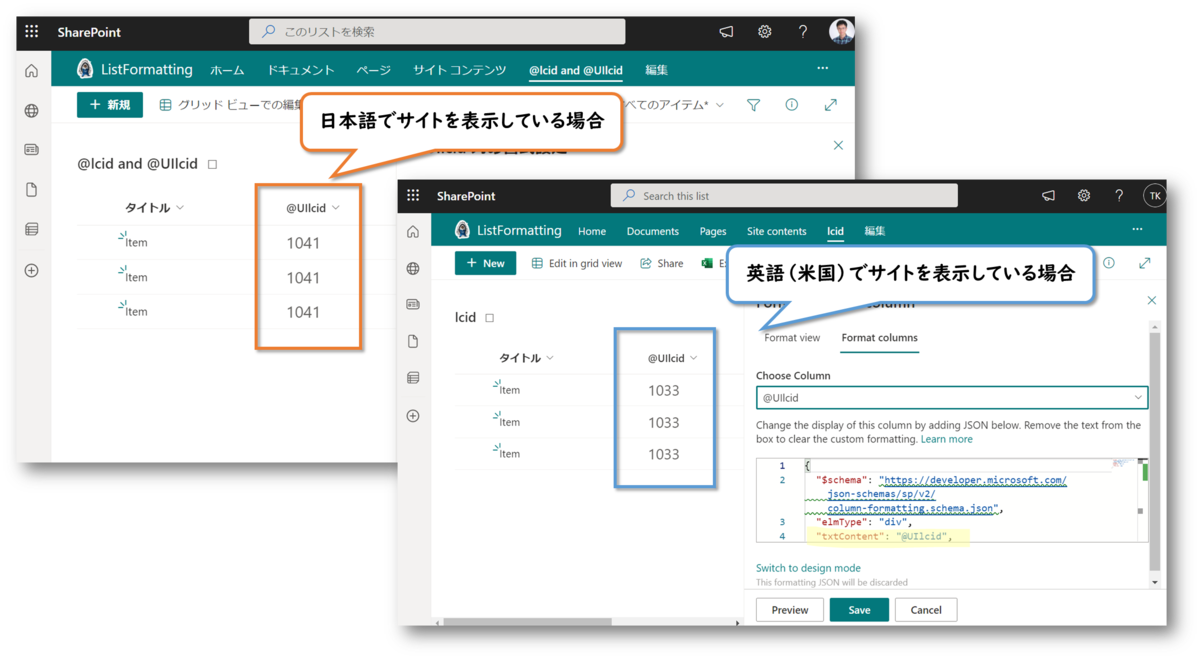Open news icon in back window sidebar
Viewport: 1200px width, 659px height.
pyautogui.click(x=32, y=150)
